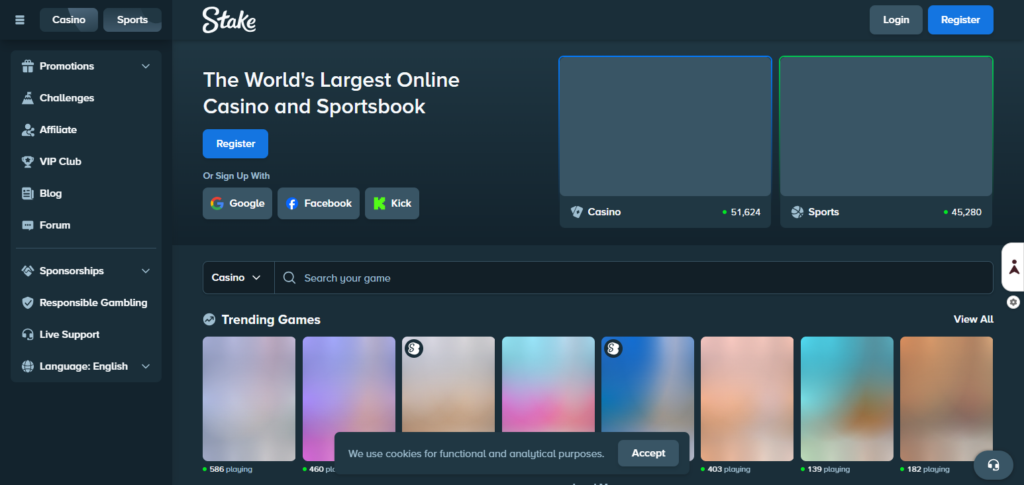
Task: Click the Casino cards icon under banner
Action: coord(577,212)
